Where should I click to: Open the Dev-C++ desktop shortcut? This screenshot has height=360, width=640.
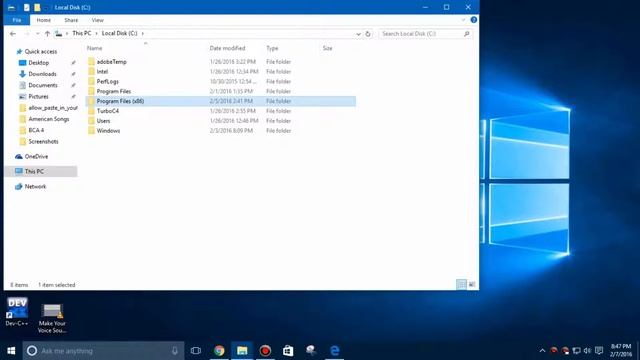(17, 312)
